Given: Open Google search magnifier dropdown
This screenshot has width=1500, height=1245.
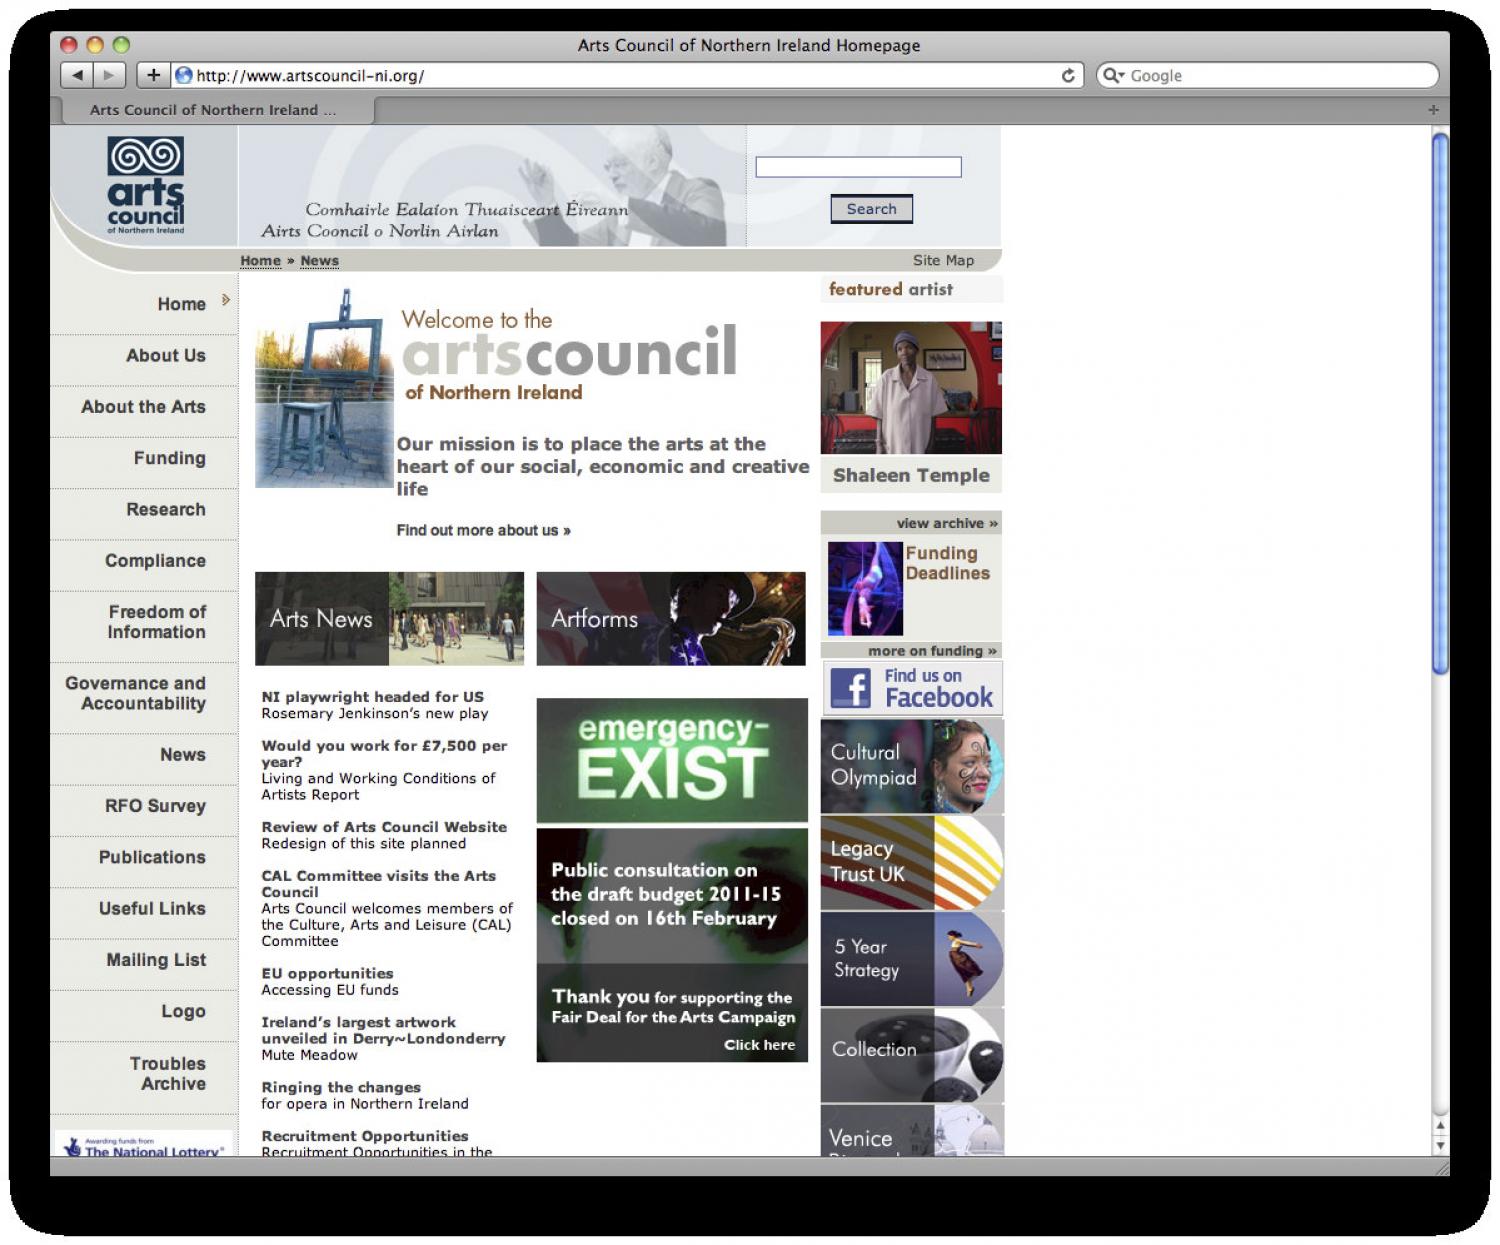Looking at the screenshot, I should pyautogui.click(x=1113, y=75).
